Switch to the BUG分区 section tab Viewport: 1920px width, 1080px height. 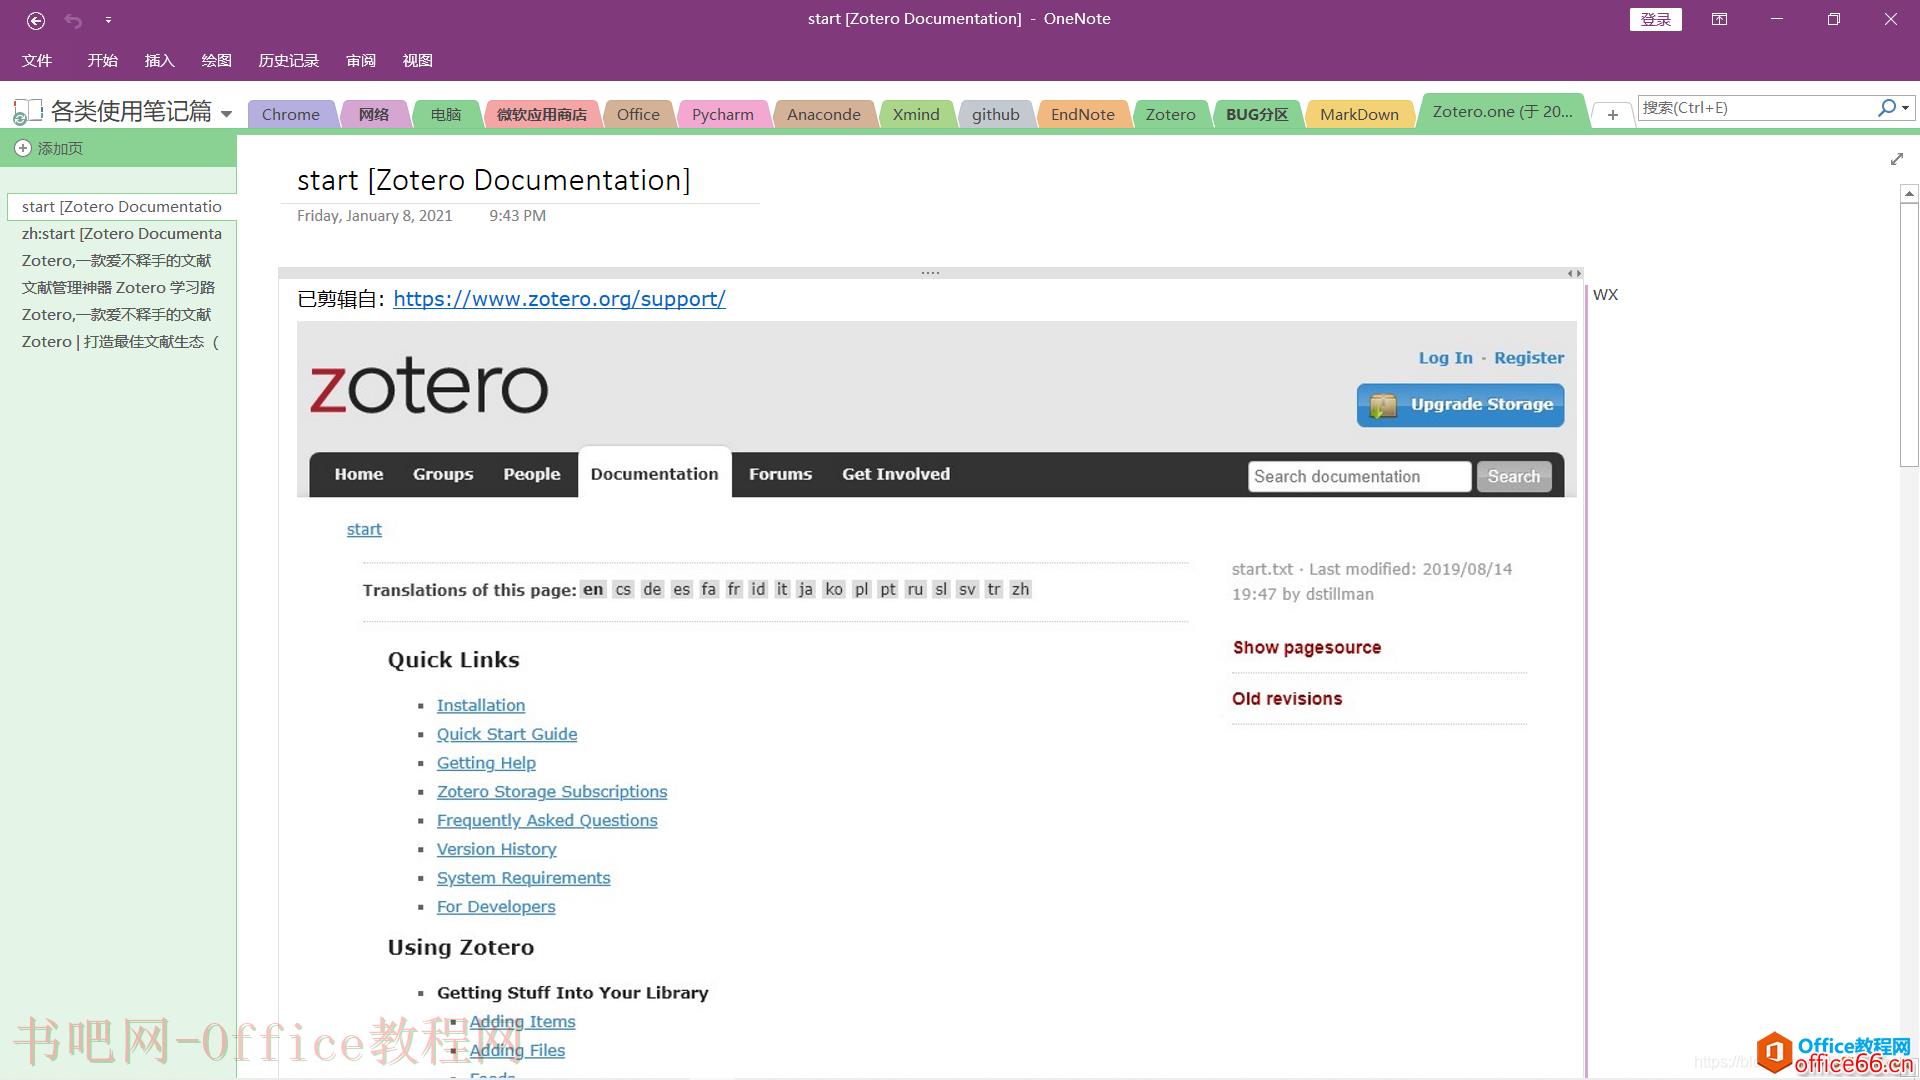pos(1257,114)
